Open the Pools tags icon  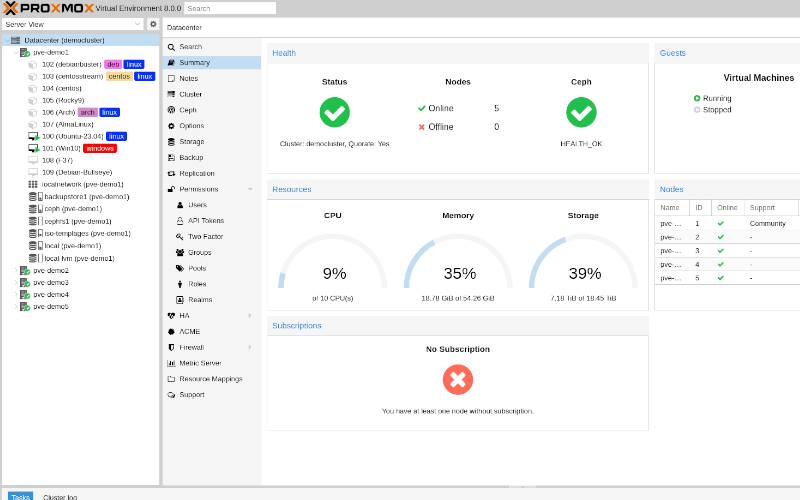point(180,268)
